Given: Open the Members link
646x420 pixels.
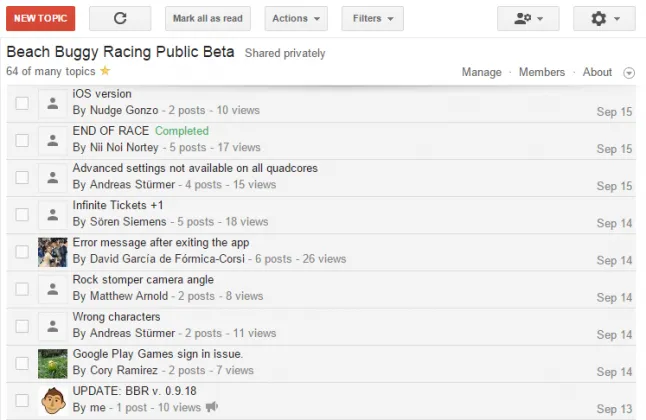Looking at the screenshot, I should (x=542, y=72).
